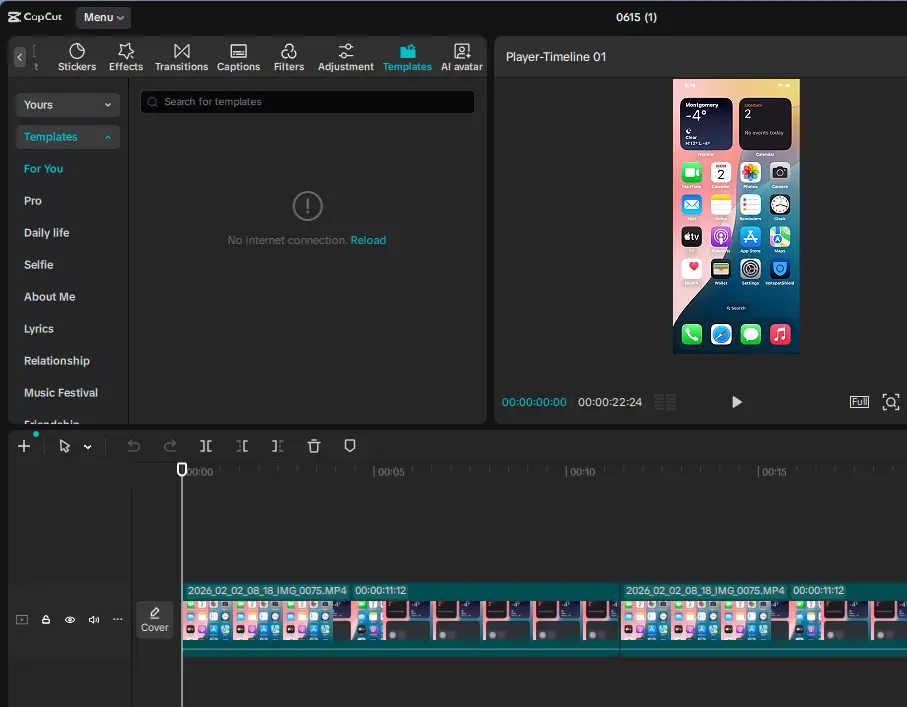Click the Cover button
The height and width of the screenshot is (707, 907).
point(154,620)
